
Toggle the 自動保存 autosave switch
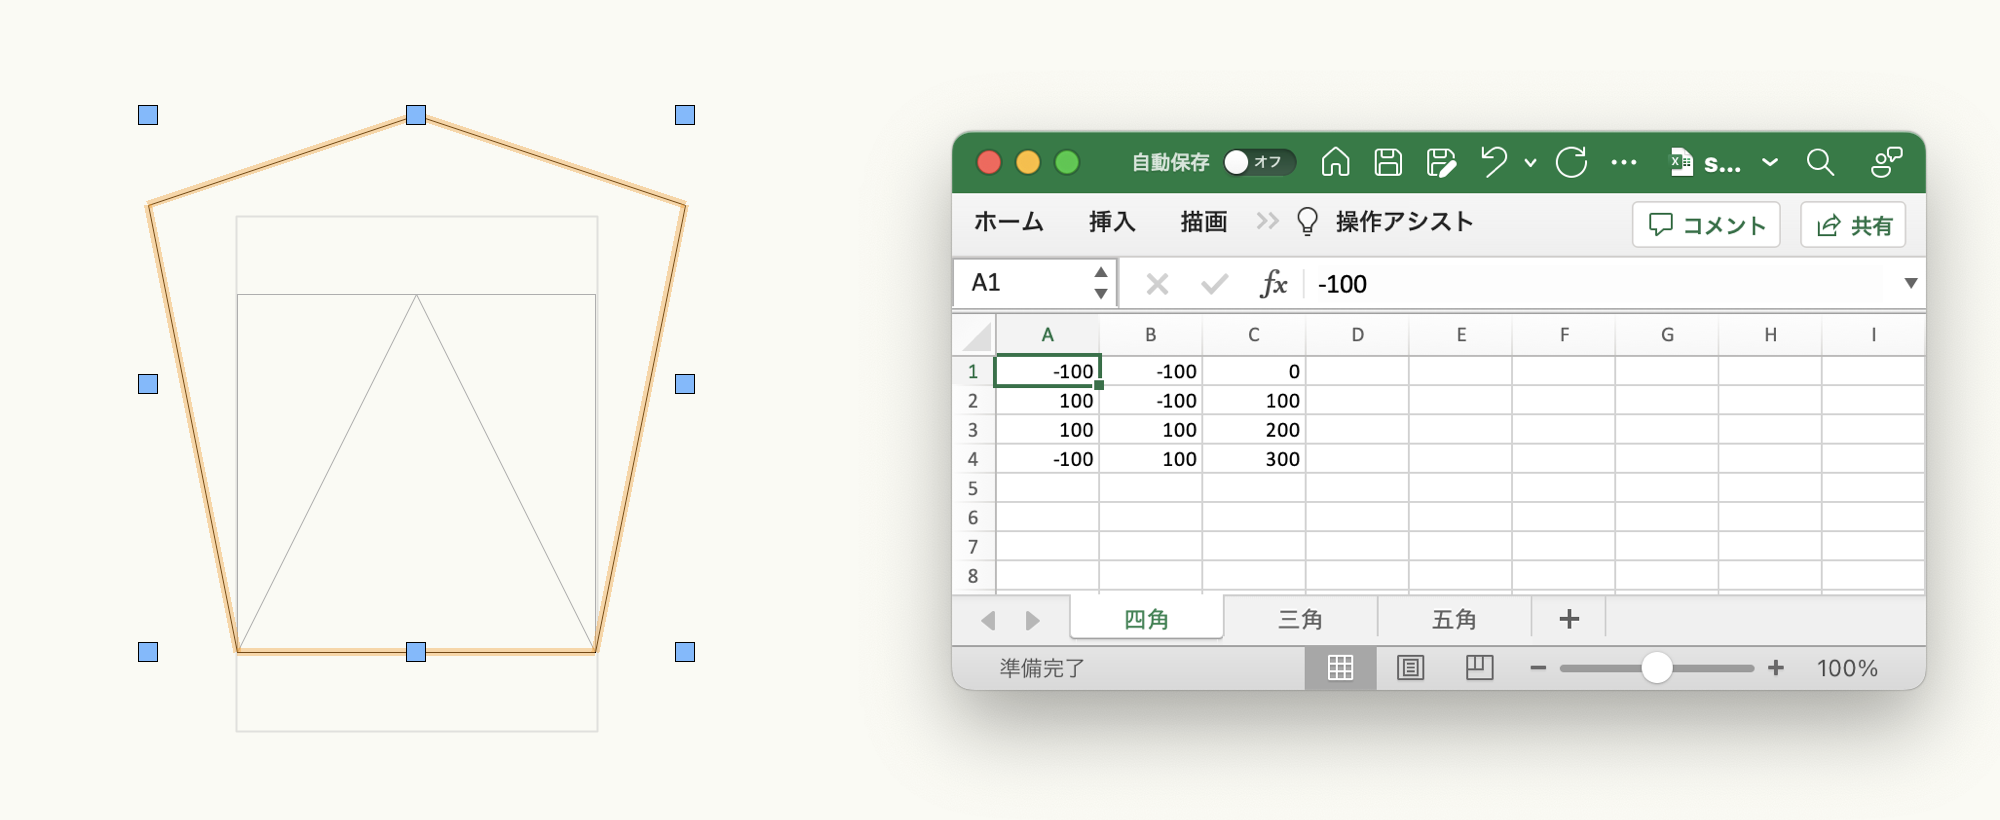(x=1259, y=162)
